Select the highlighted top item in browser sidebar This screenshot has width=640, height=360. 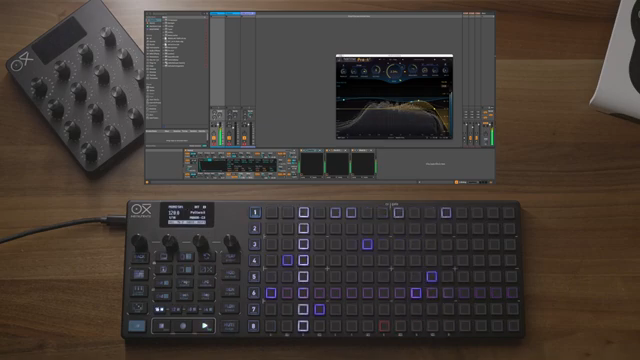click(154, 20)
